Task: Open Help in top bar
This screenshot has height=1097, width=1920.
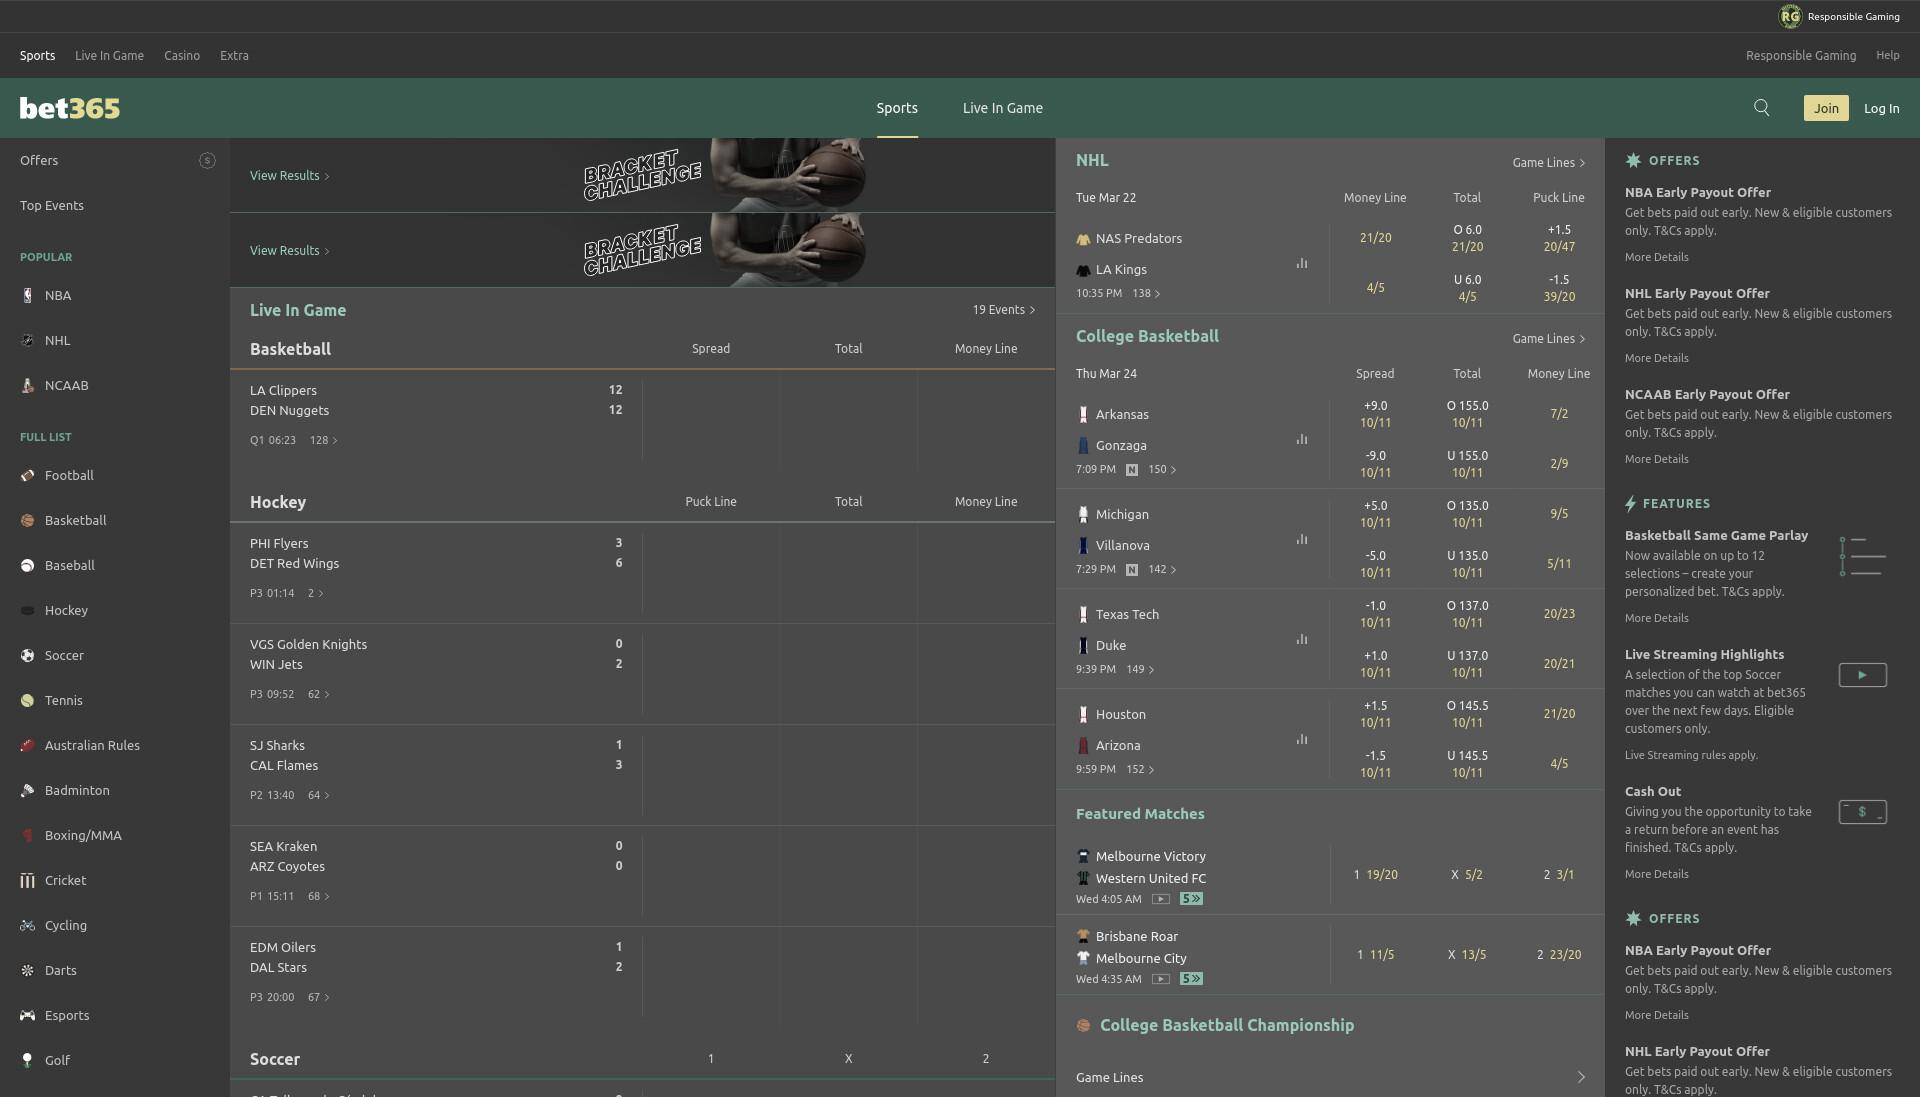Action: 1888,56
